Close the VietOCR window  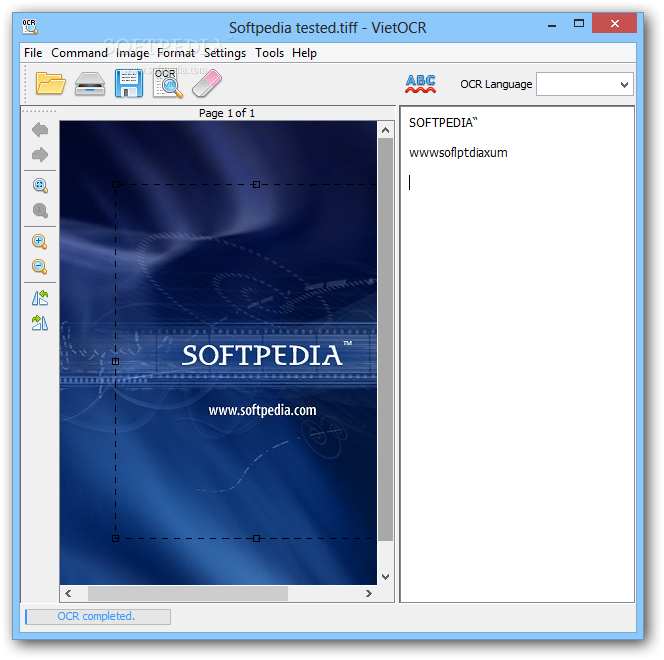[x=614, y=23]
